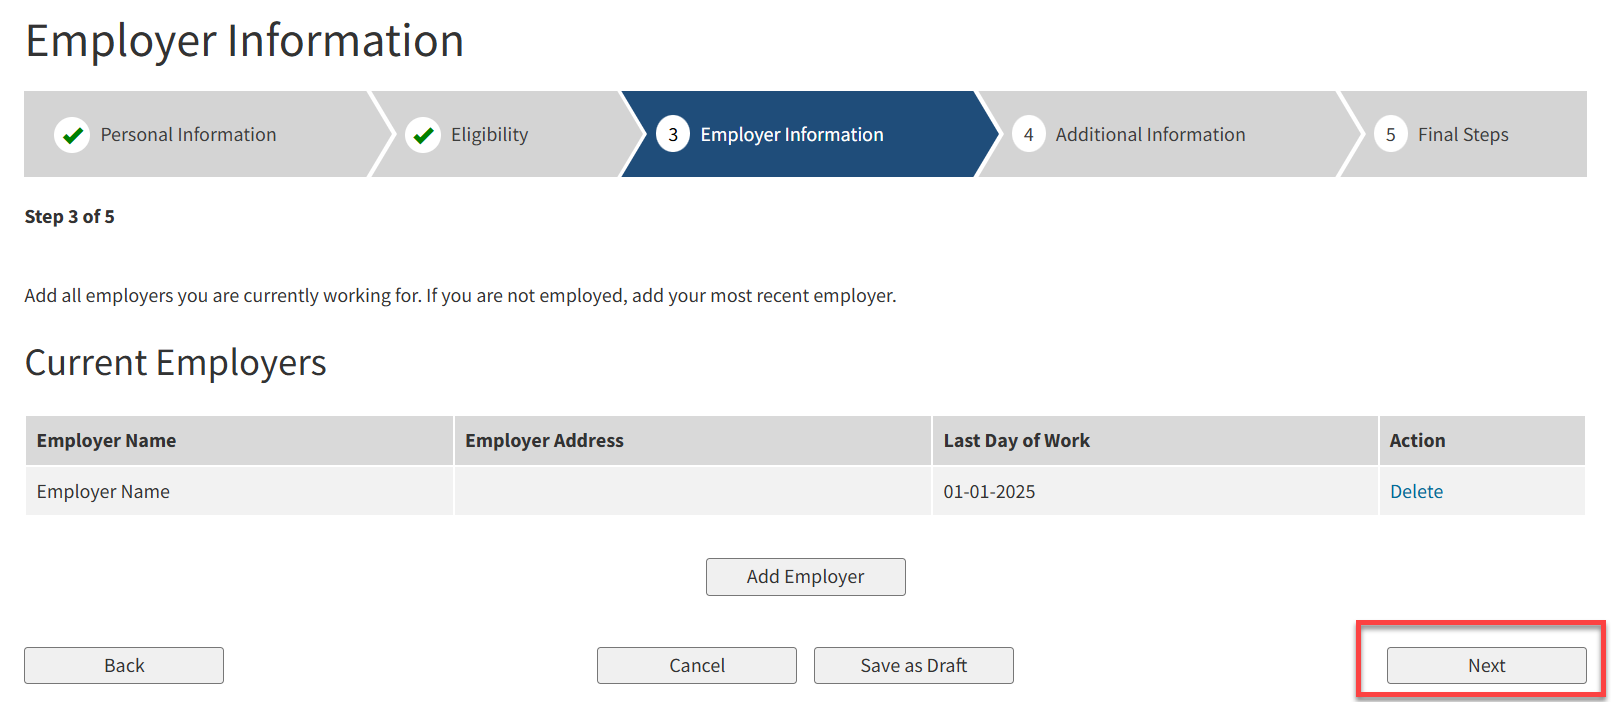This screenshot has height=702, width=1611.
Task: Proceed with the Next button
Action: (1486, 666)
